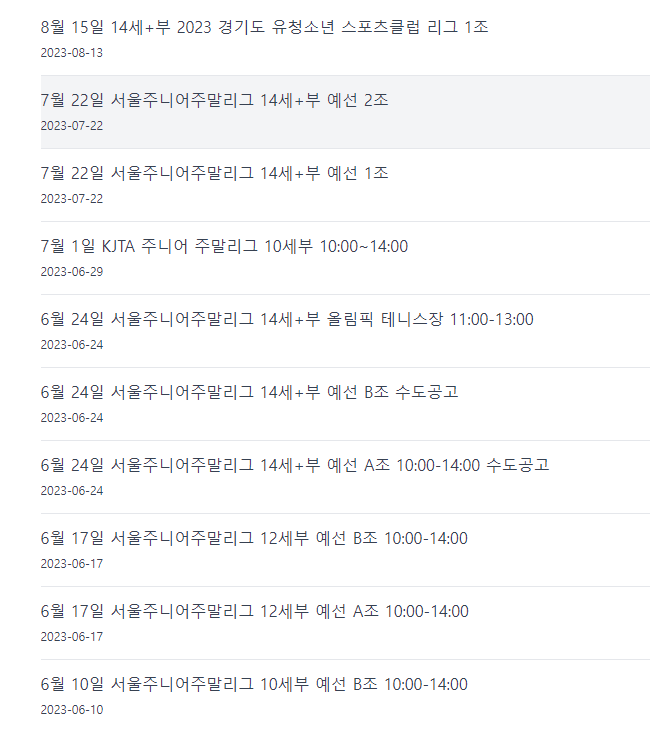
Task: Open the 7월 22일 14세+부 예선 1조 post
Action: [214, 173]
